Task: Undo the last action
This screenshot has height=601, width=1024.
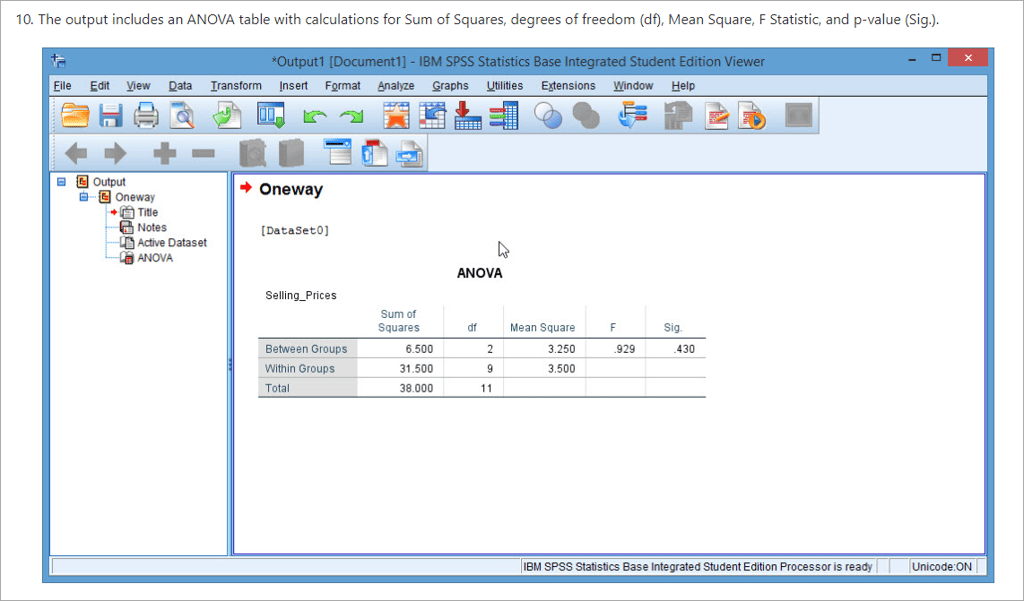Action: tap(314, 115)
